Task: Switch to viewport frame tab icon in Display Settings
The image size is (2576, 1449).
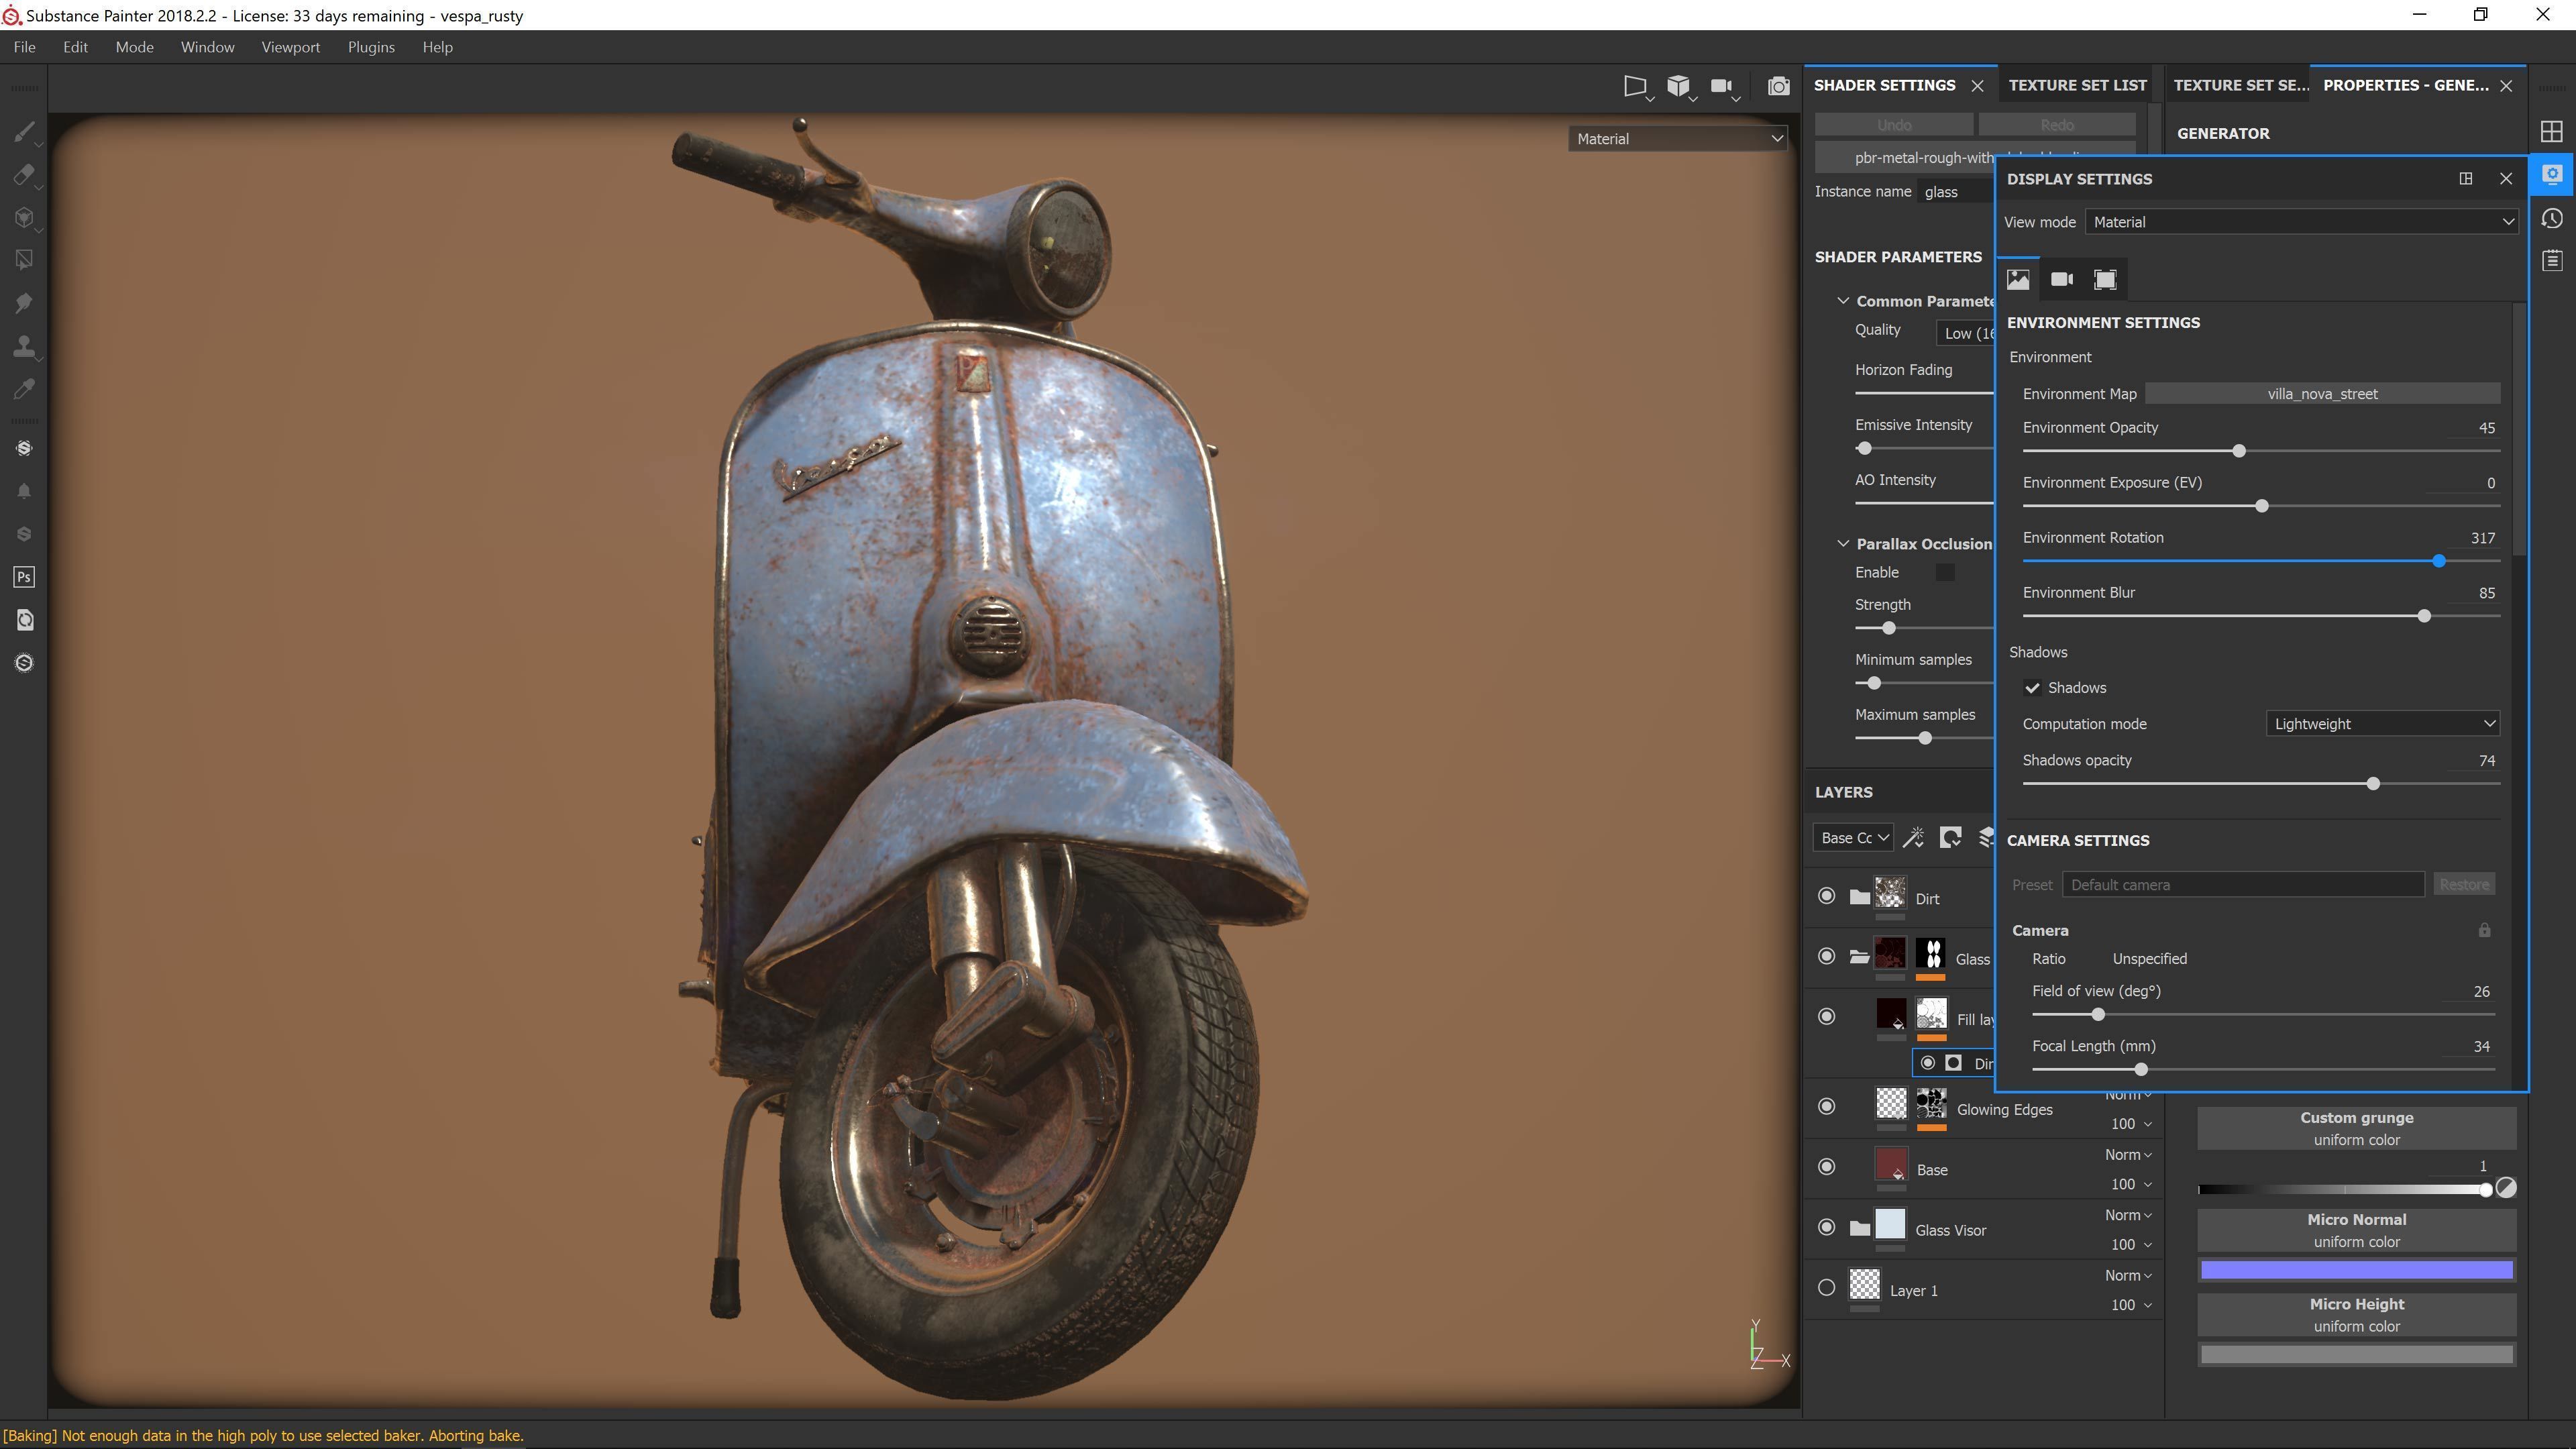Action: coord(2105,279)
